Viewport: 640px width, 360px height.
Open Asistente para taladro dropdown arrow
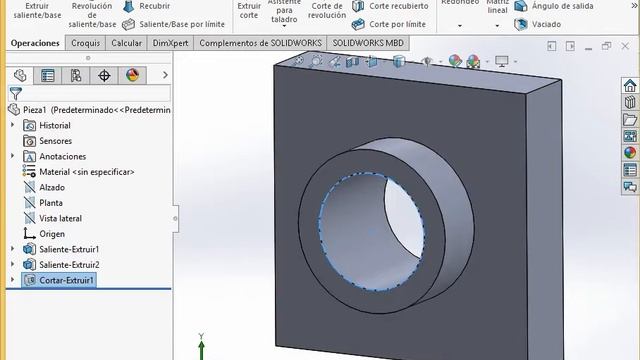click(284, 26)
